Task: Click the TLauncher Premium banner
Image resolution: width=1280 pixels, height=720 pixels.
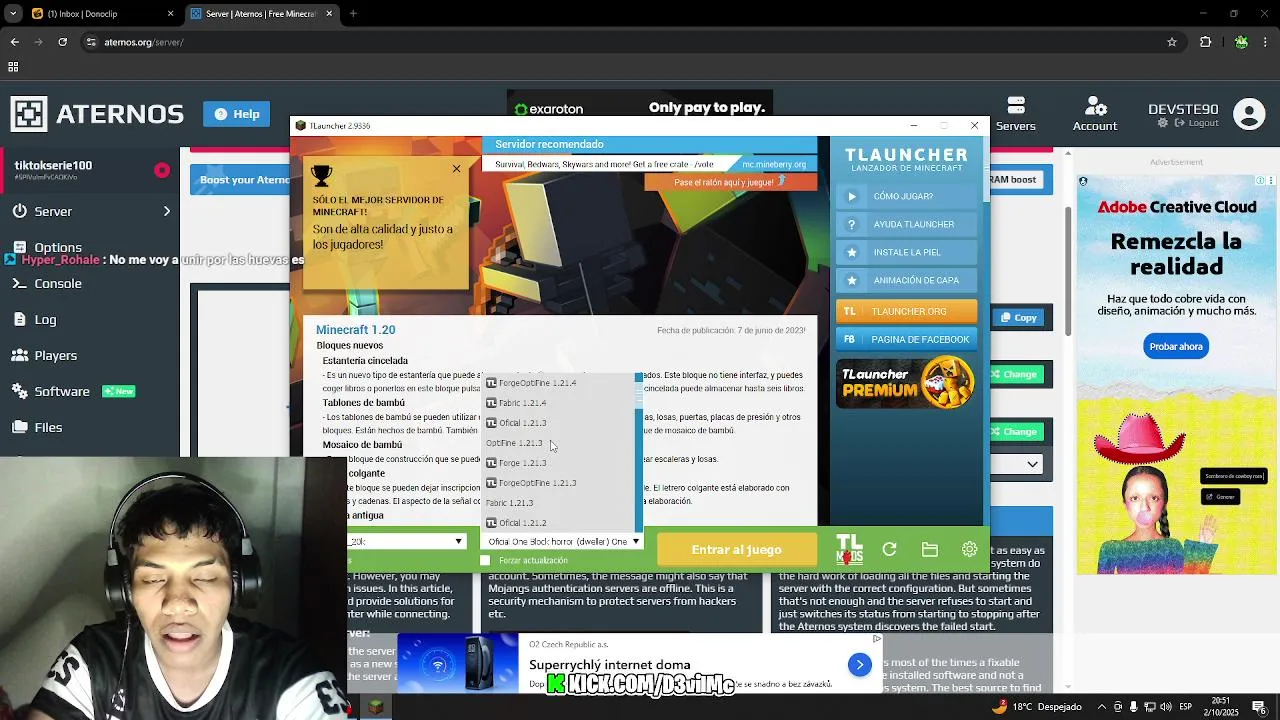Action: coord(906,383)
